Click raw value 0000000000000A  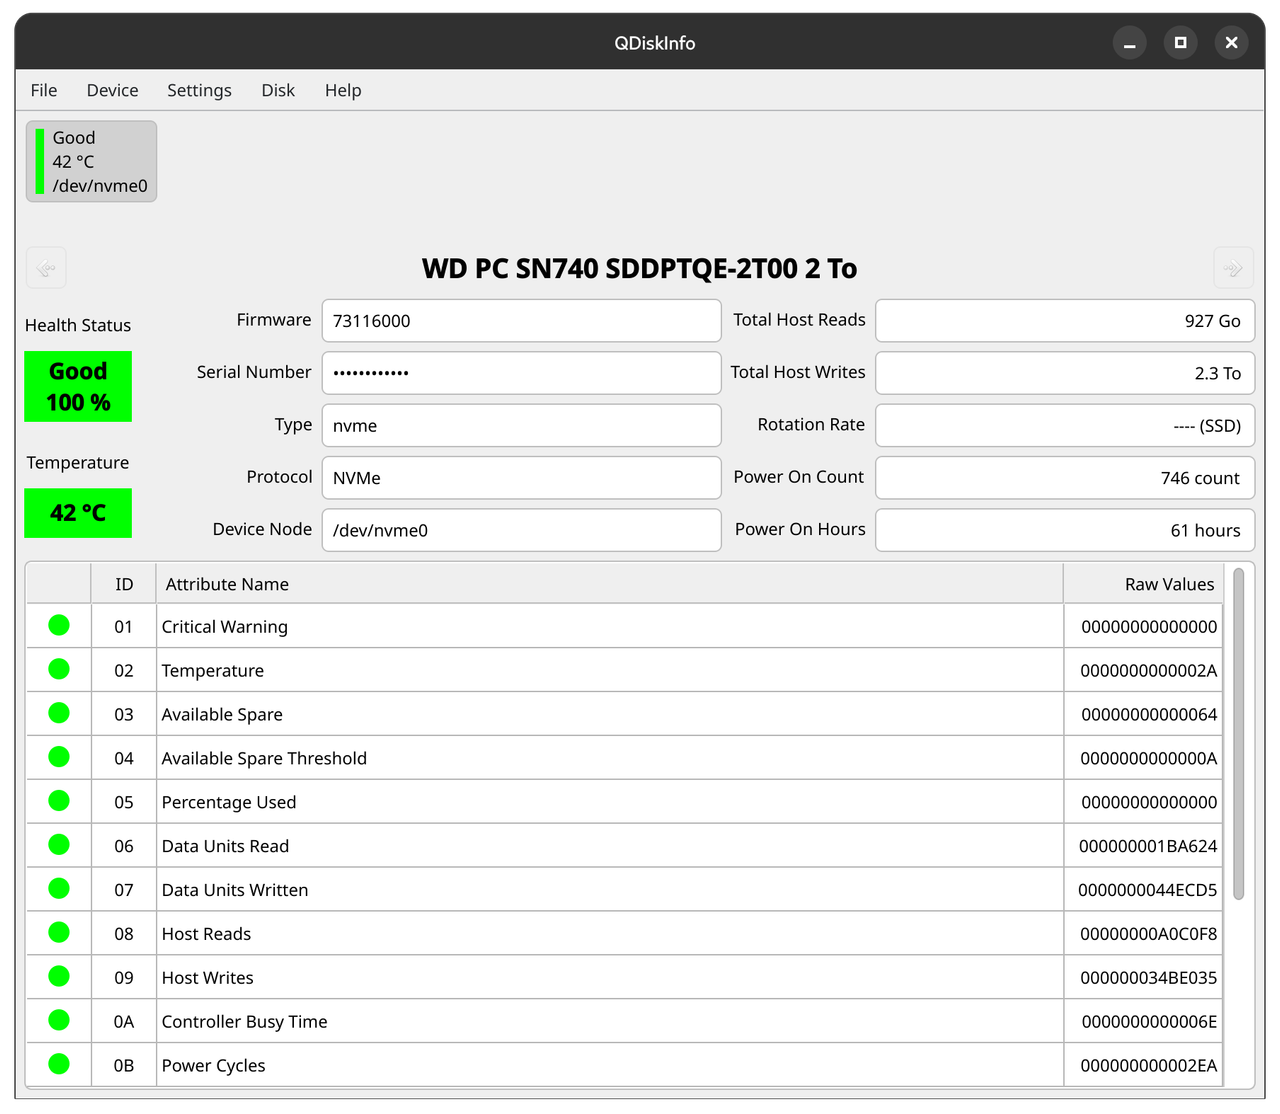pyautogui.click(x=1149, y=759)
